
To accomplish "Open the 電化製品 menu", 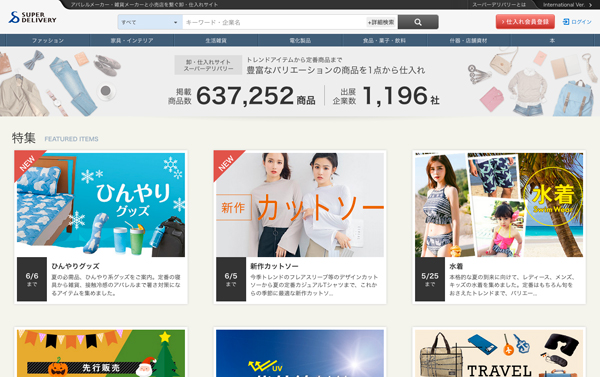I will [x=300, y=40].
